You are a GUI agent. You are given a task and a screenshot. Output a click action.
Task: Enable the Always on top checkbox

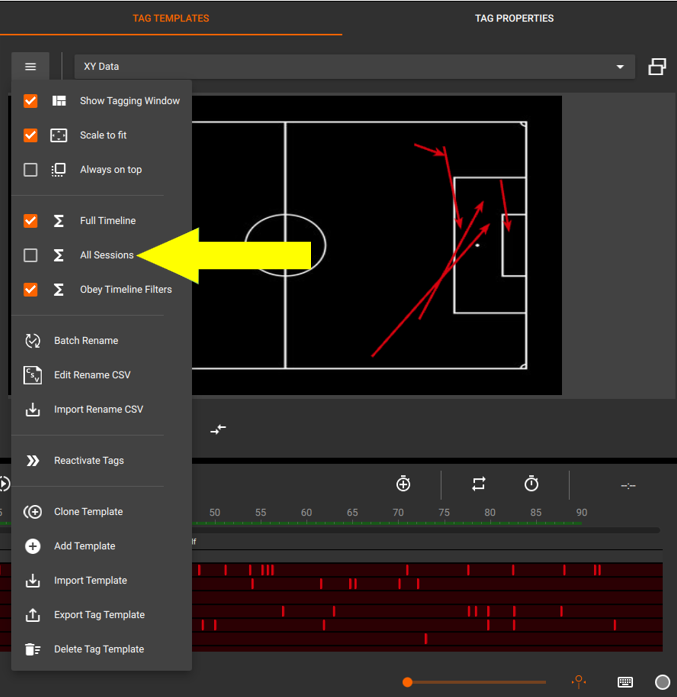click(x=30, y=169)
